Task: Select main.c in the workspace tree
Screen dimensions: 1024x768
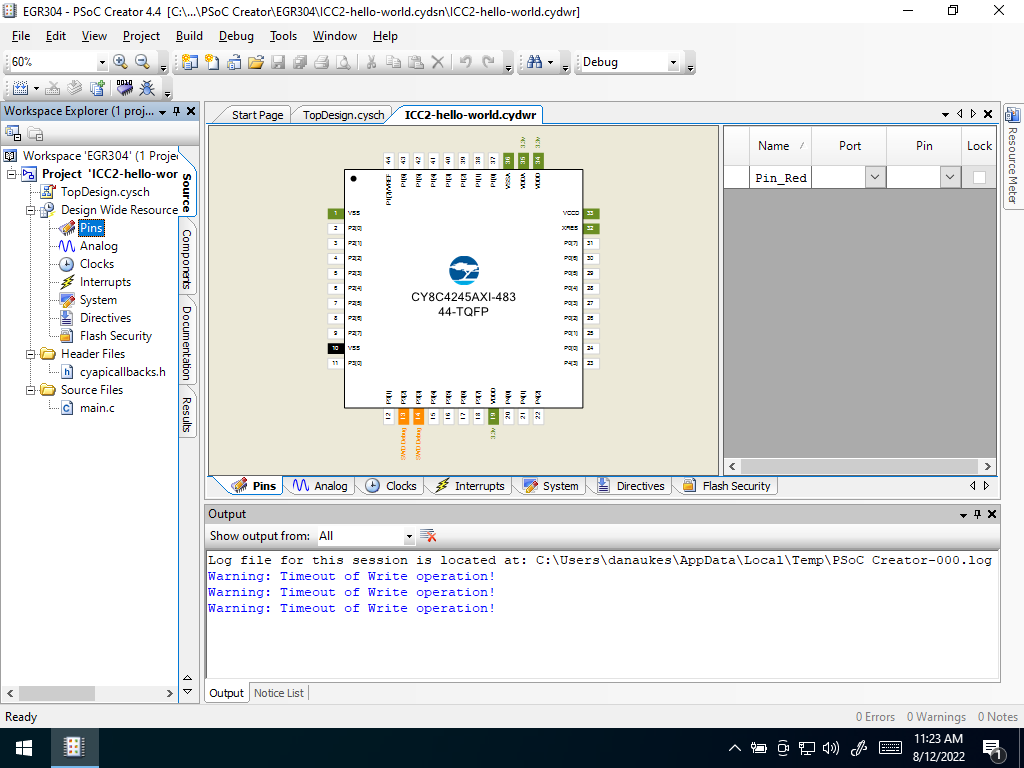Action: 97,408
